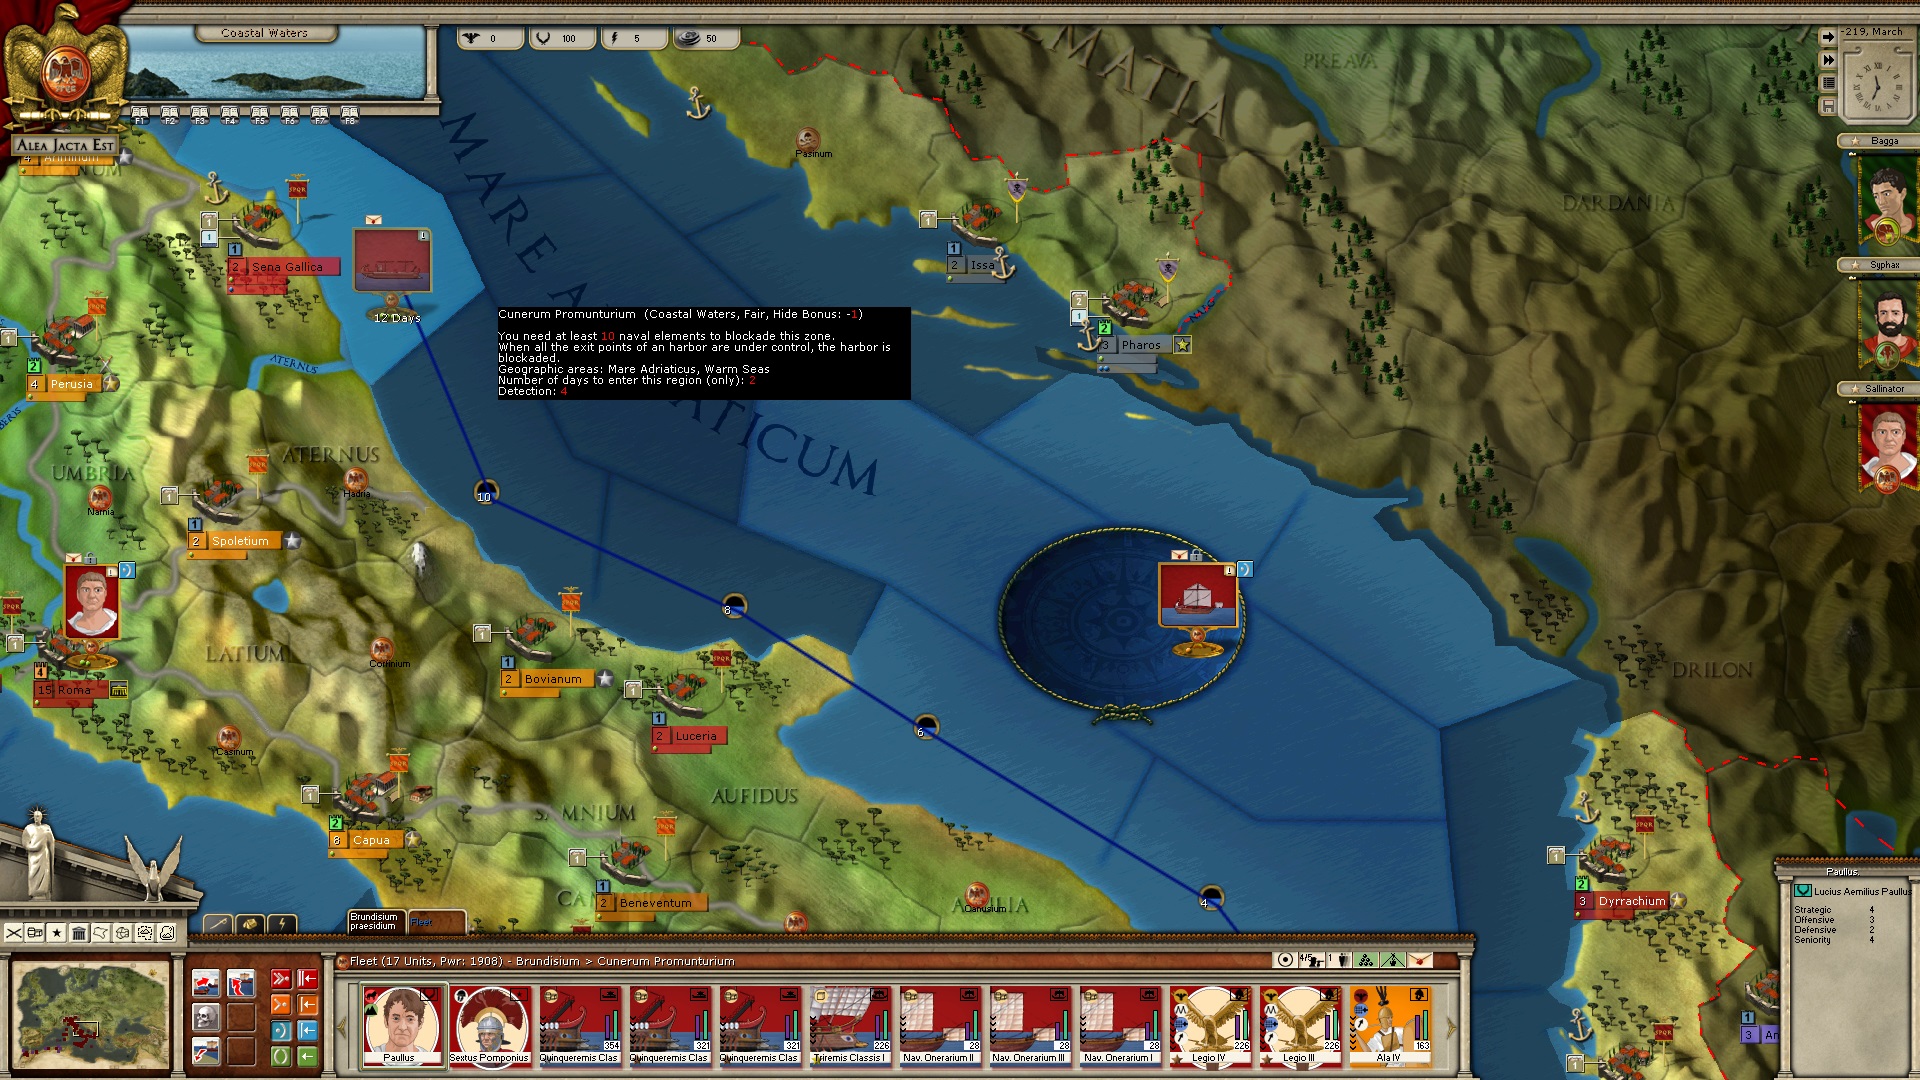Screen dimensions: 1920x1080
Task: Click the next-turn arrow button beside the date
Action: (x=1828, y=36)
